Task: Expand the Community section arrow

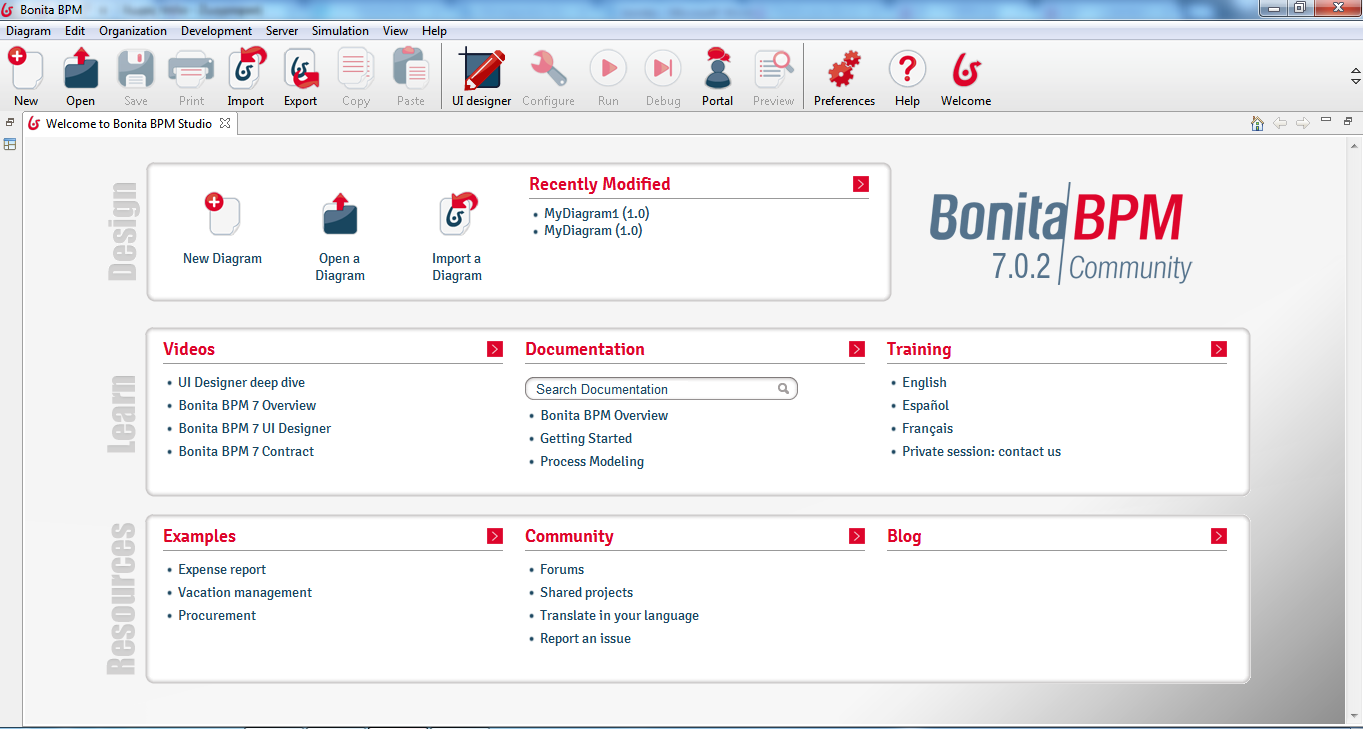Action: (x=857, y=536)
